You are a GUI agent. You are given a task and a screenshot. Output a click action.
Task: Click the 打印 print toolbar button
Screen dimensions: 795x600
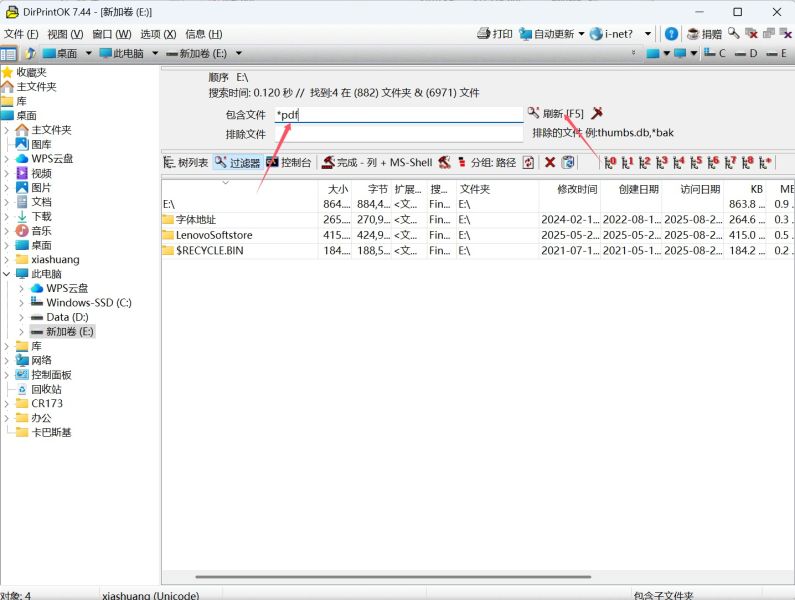(495, 34)
